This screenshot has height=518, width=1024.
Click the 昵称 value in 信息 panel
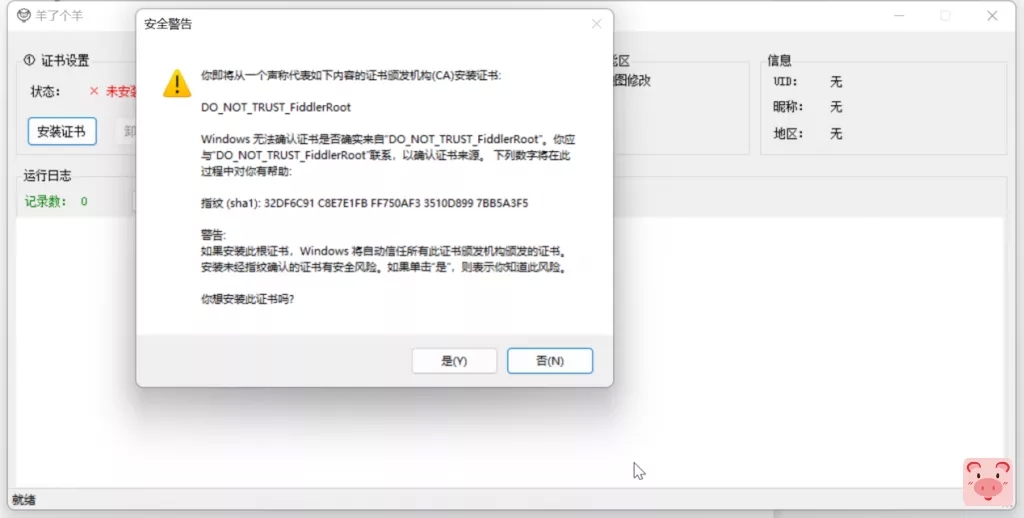[x=836, y=107]
